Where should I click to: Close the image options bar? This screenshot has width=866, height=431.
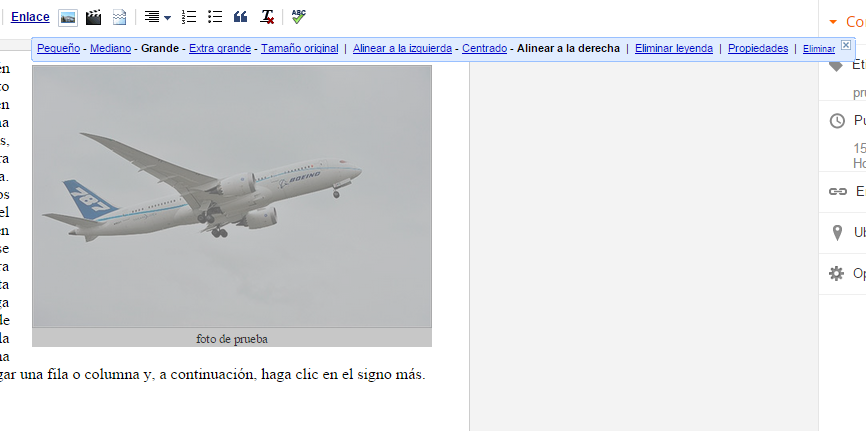[846, 45]
